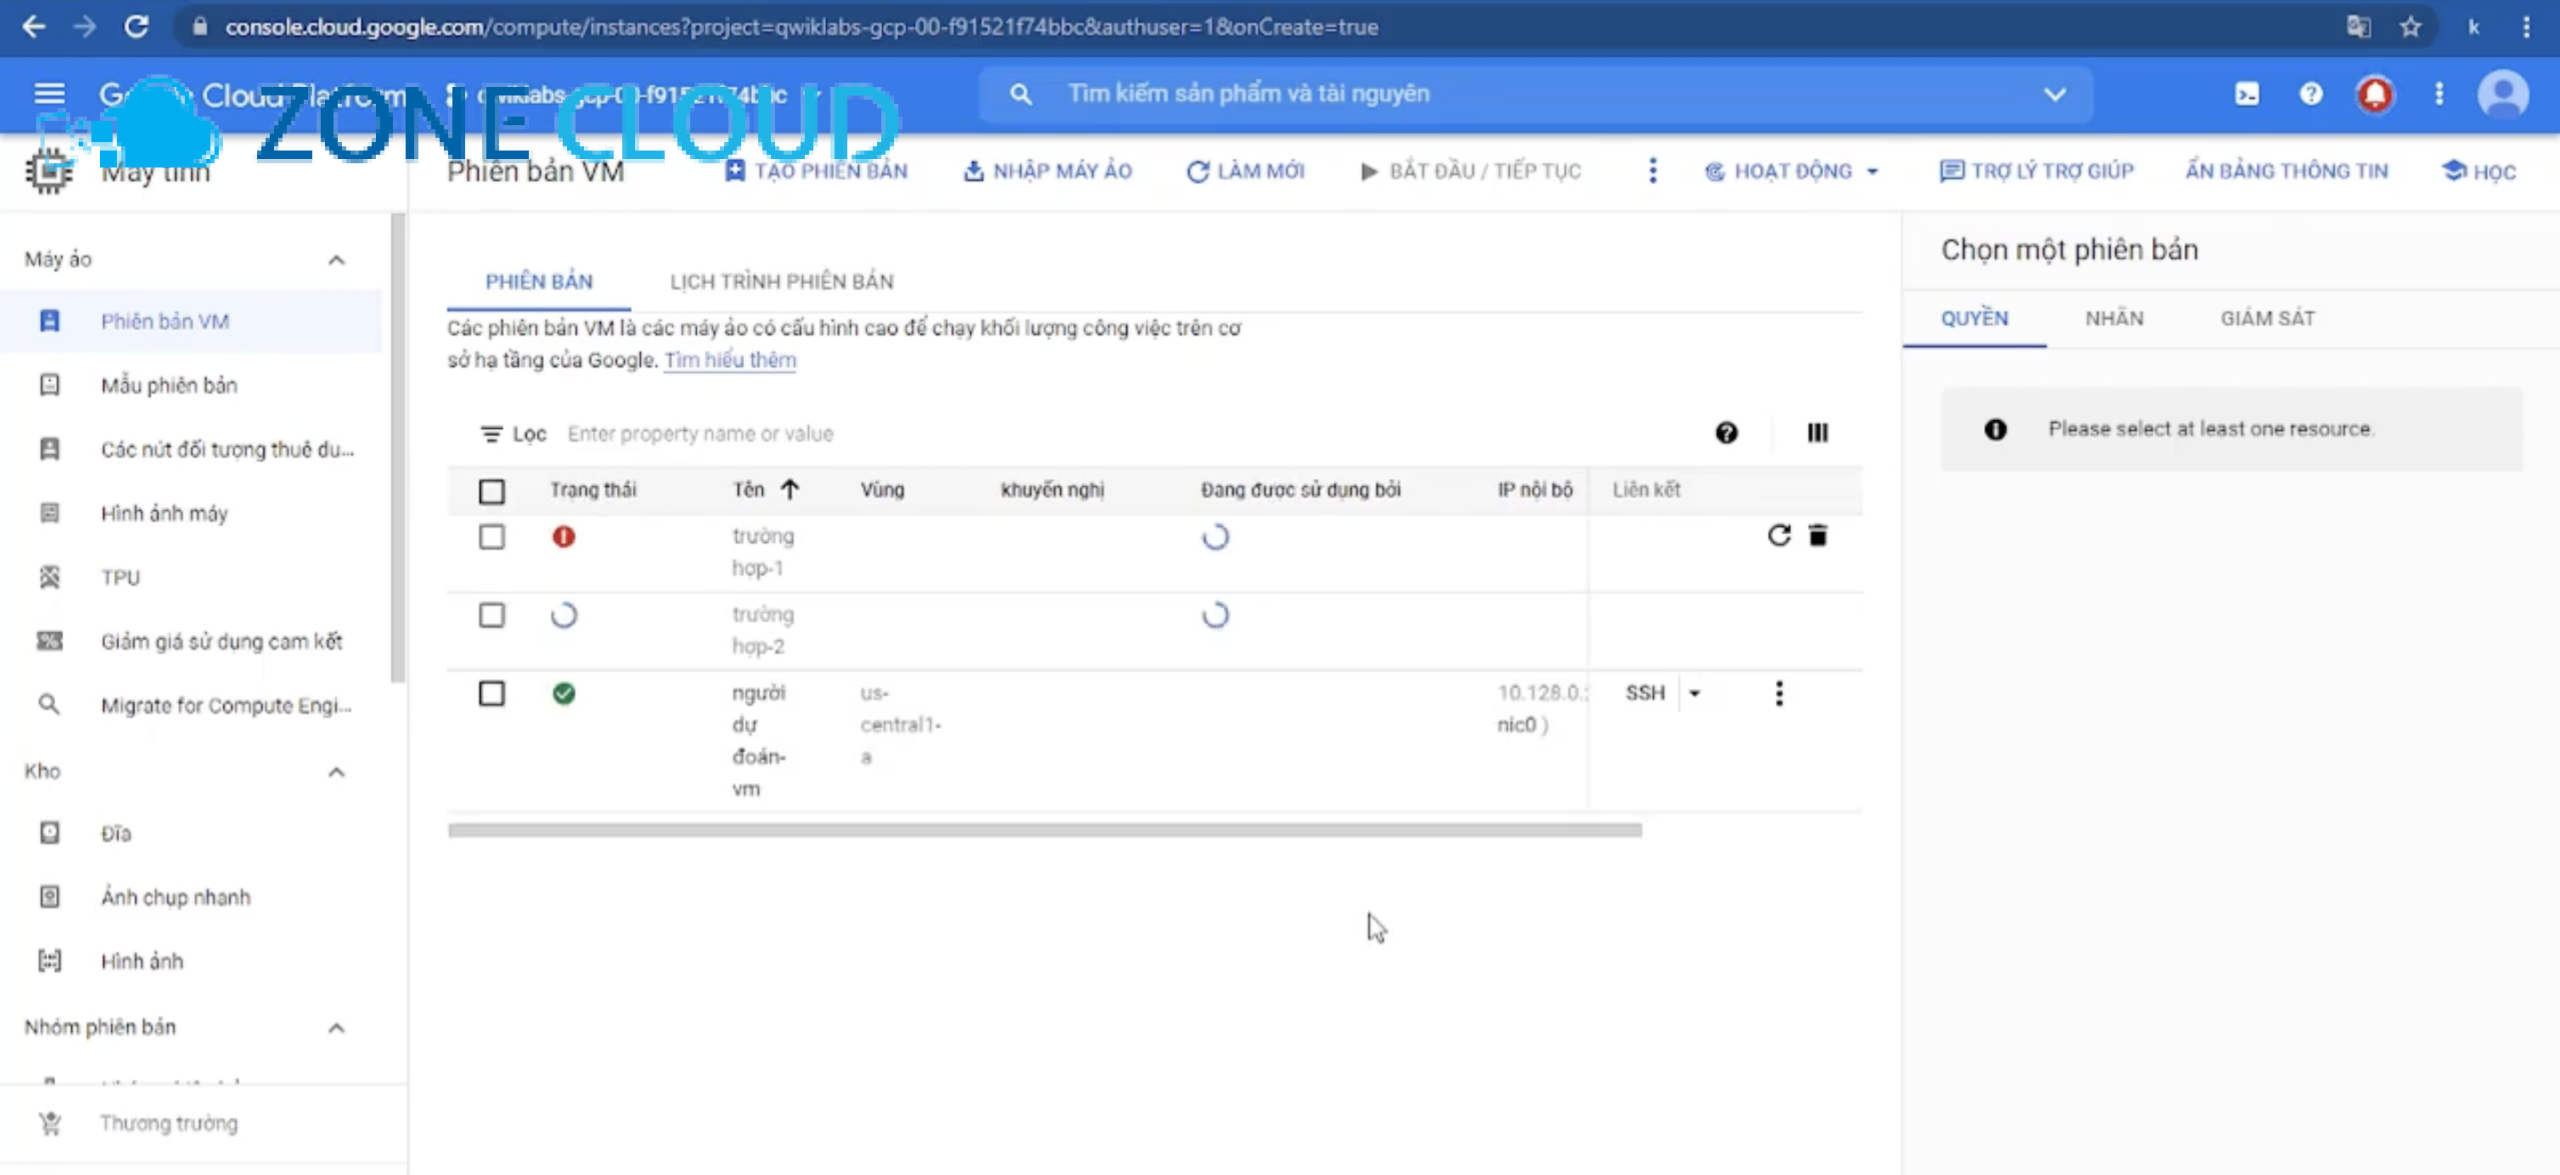Open the HỌC learn button

[x=2478, y=171]
